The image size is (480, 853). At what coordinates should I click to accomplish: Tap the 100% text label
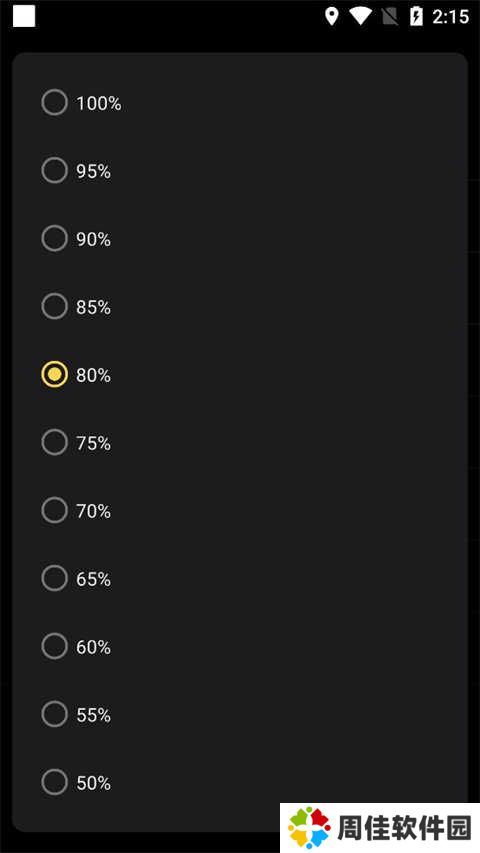point(99,103)
